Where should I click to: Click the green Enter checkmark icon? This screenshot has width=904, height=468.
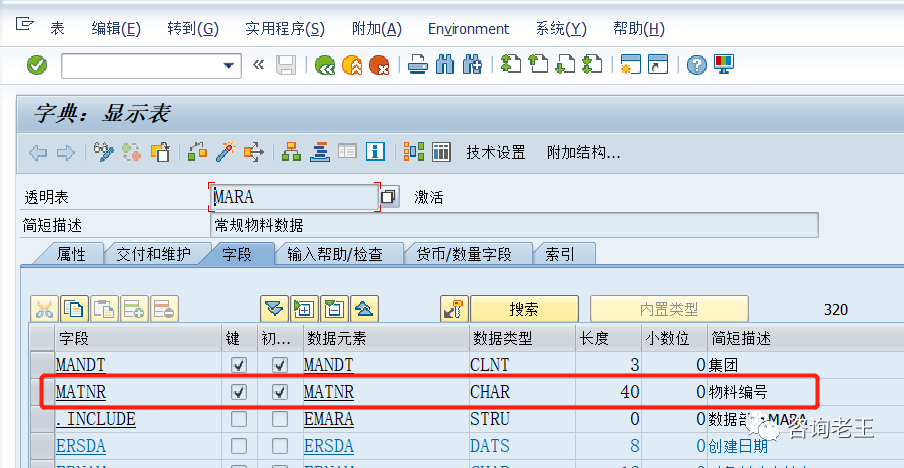pyautogui.click(x=37, y=65)
